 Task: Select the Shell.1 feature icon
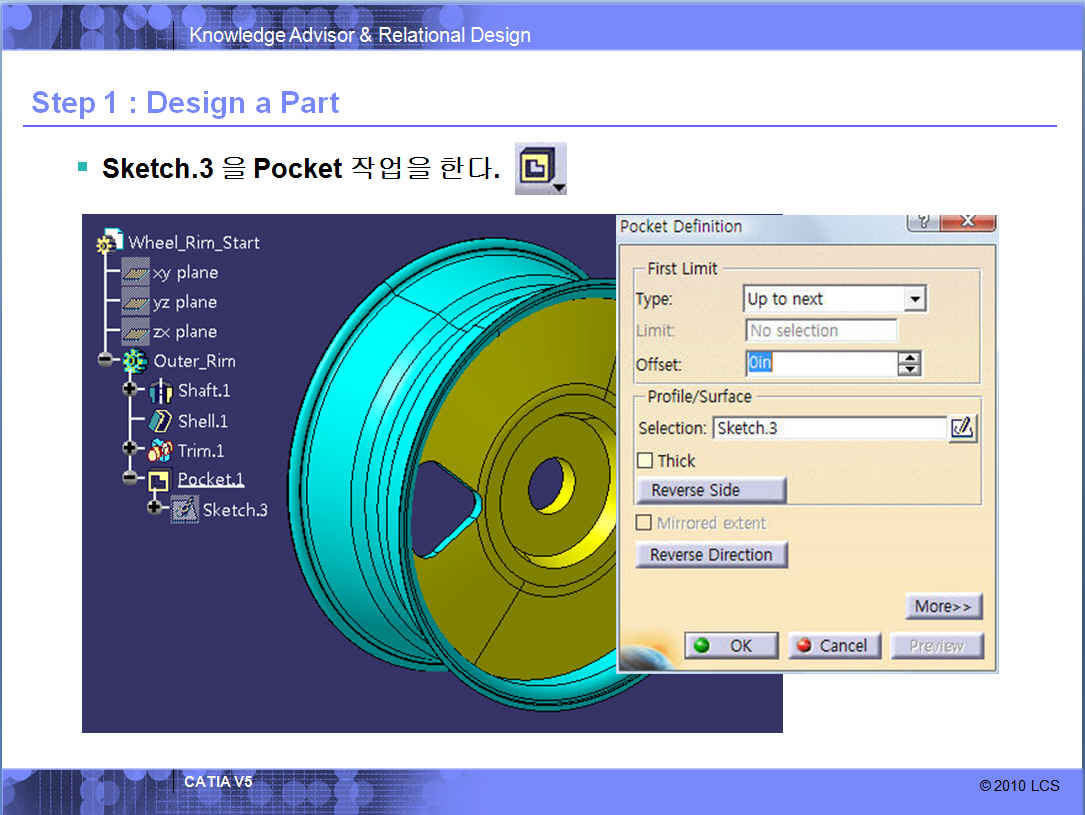coord(160,421)
